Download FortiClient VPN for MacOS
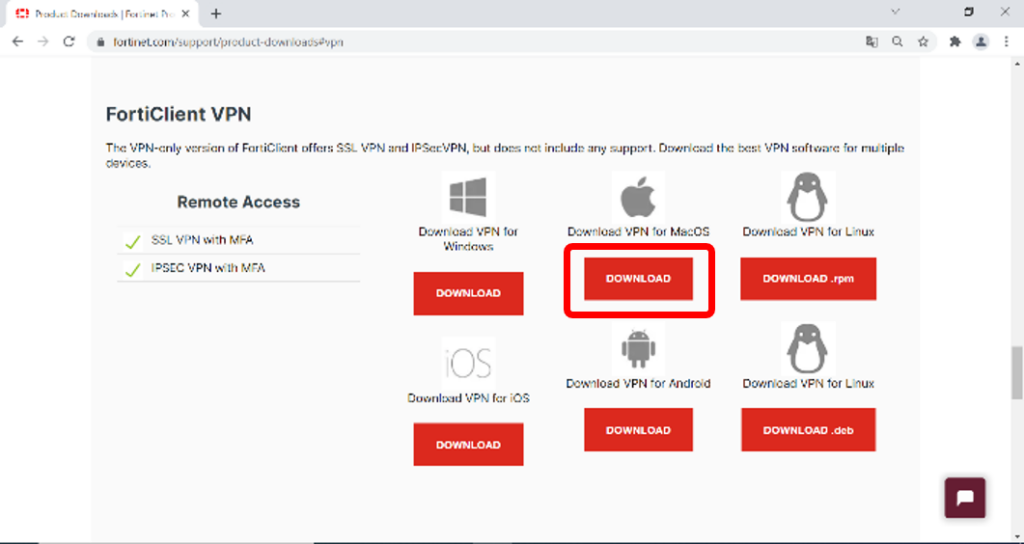Image resolution: width=1024 pixels, height=544 pixels. (x=638, y=278)
